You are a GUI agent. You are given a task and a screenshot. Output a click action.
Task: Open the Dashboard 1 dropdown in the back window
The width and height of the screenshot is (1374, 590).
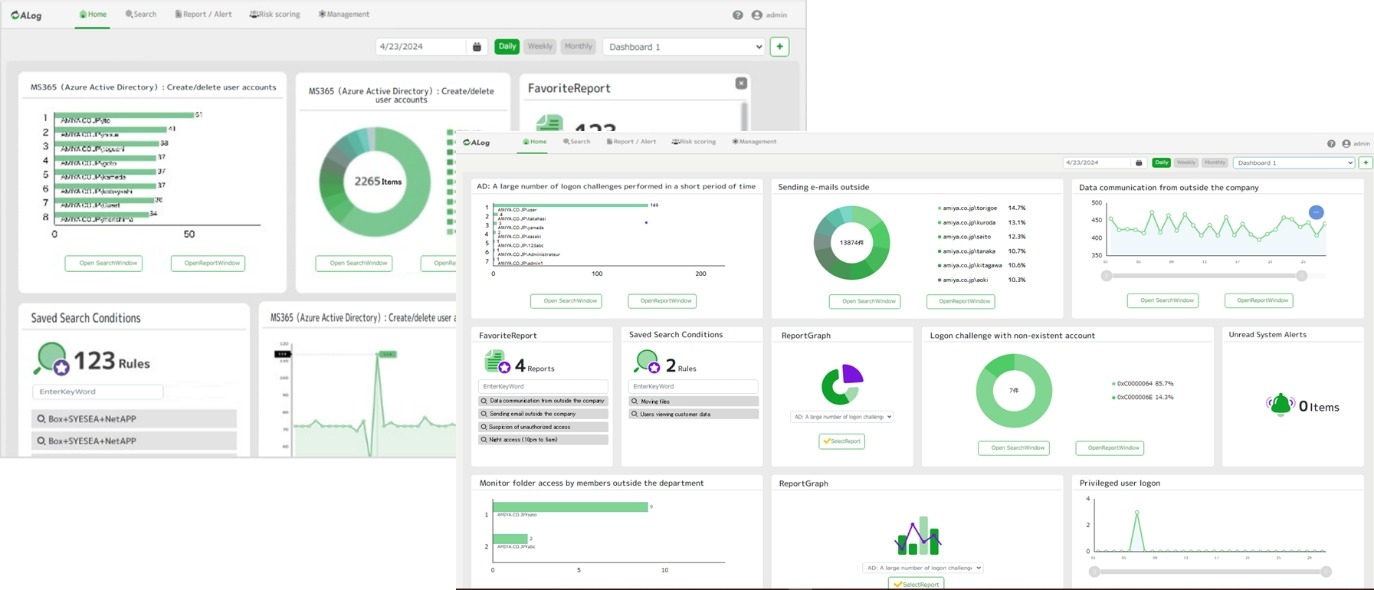[684, 47]
